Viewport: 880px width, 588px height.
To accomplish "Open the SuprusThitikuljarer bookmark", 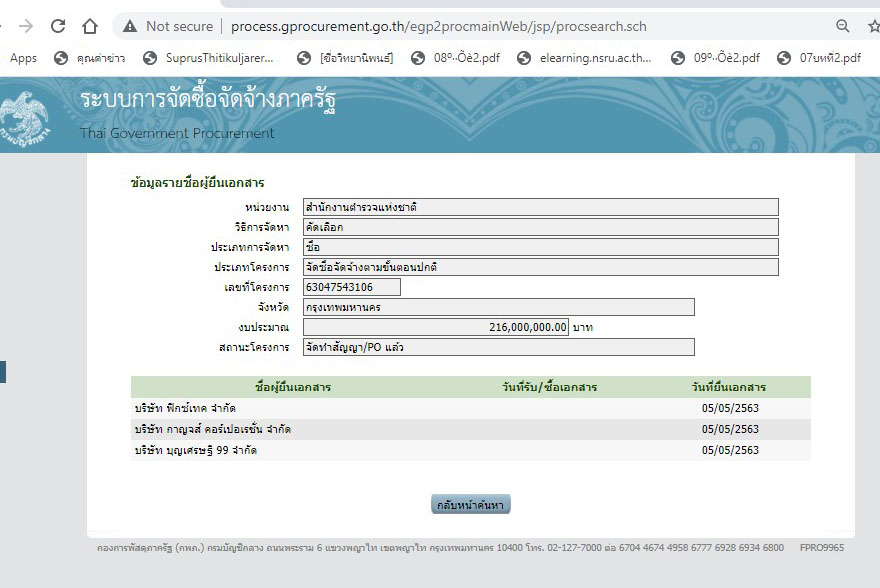I will point(208,58).
